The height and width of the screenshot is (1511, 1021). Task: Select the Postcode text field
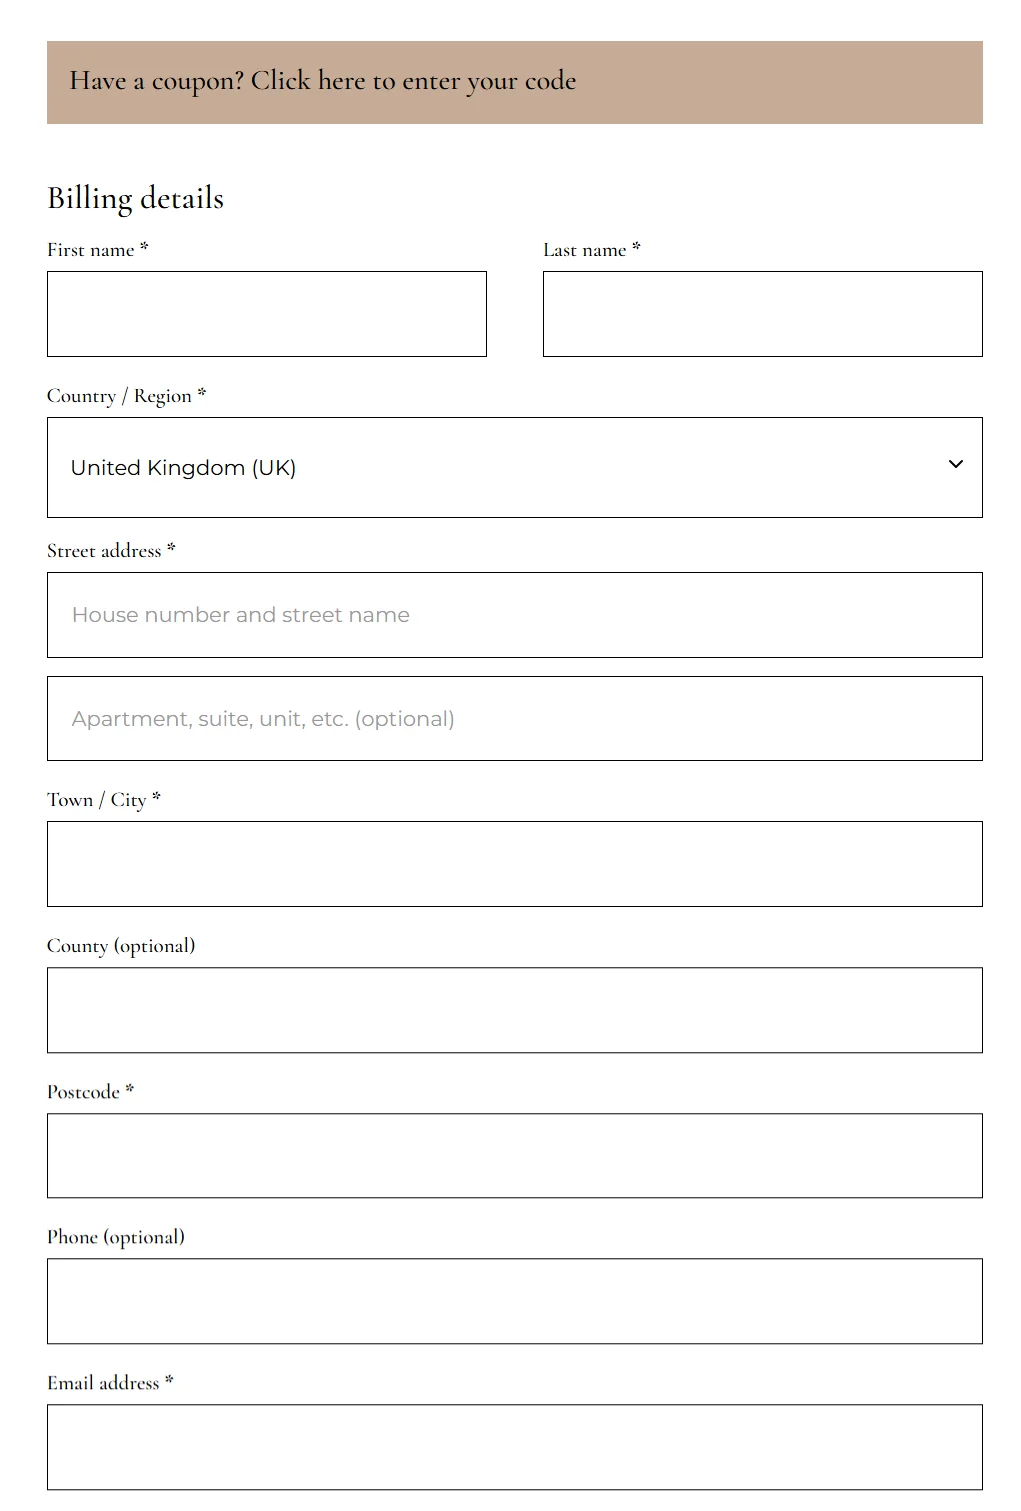514,1156
